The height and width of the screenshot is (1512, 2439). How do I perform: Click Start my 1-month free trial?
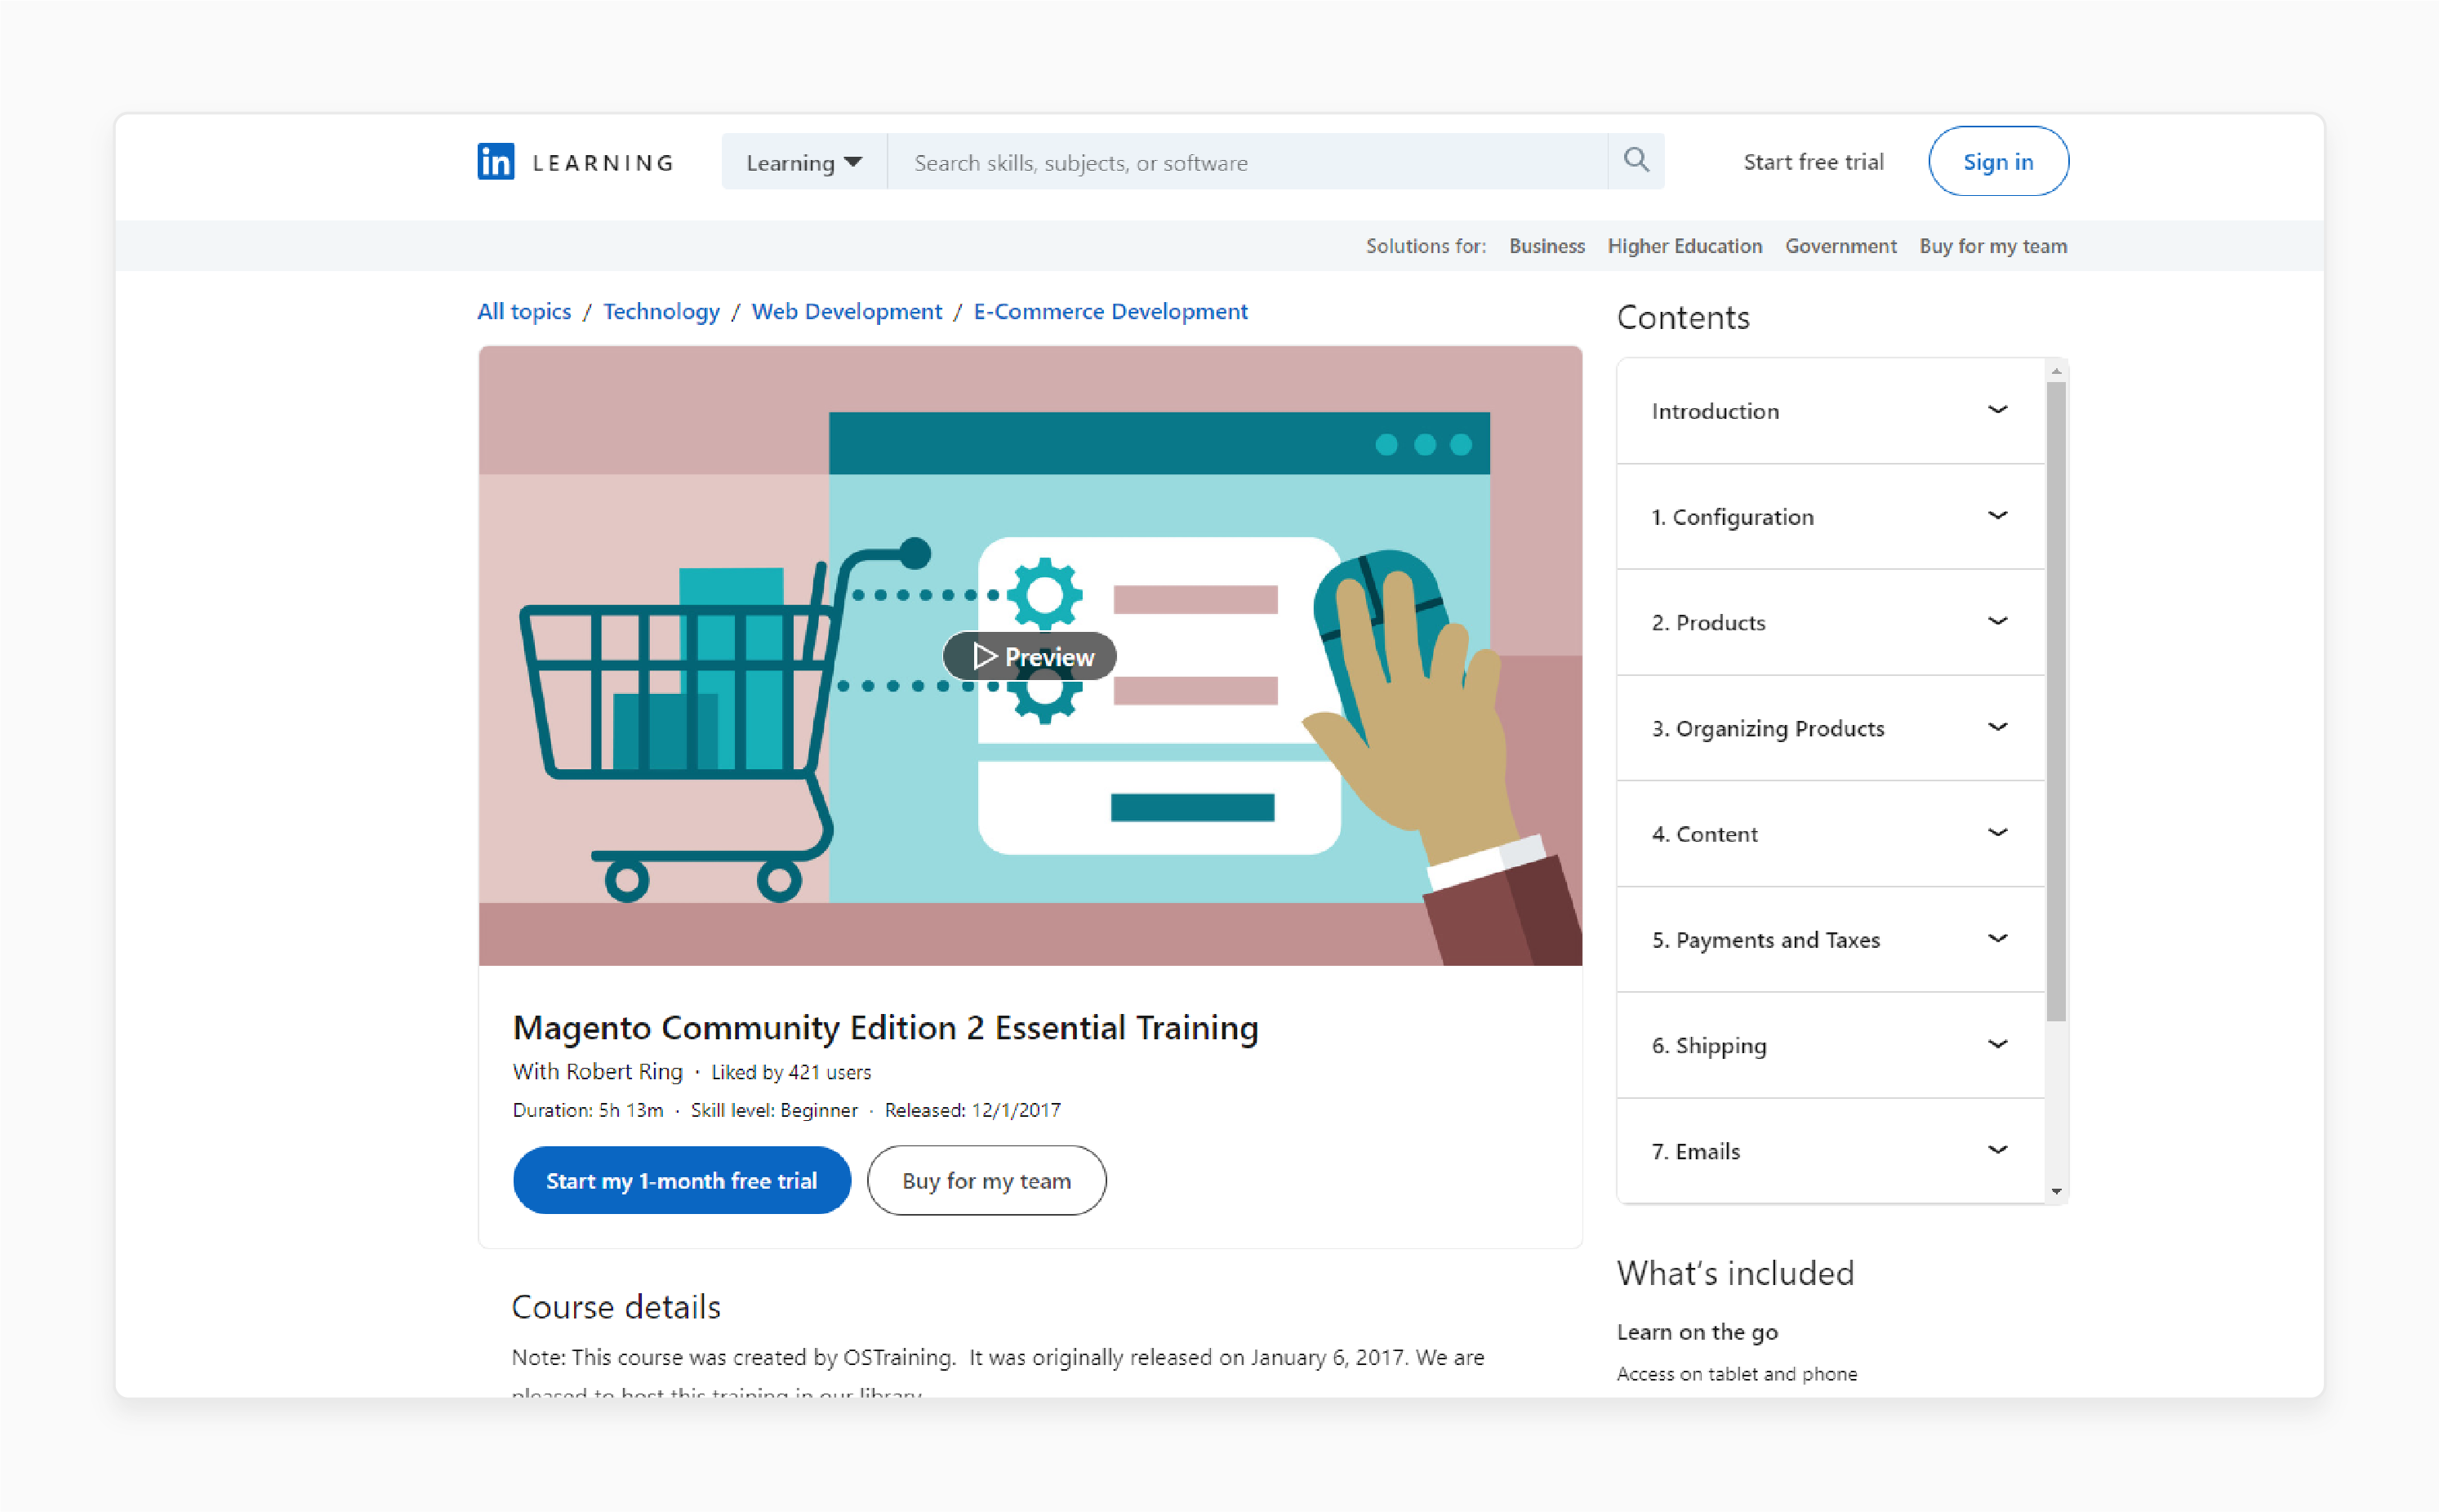681,1180
